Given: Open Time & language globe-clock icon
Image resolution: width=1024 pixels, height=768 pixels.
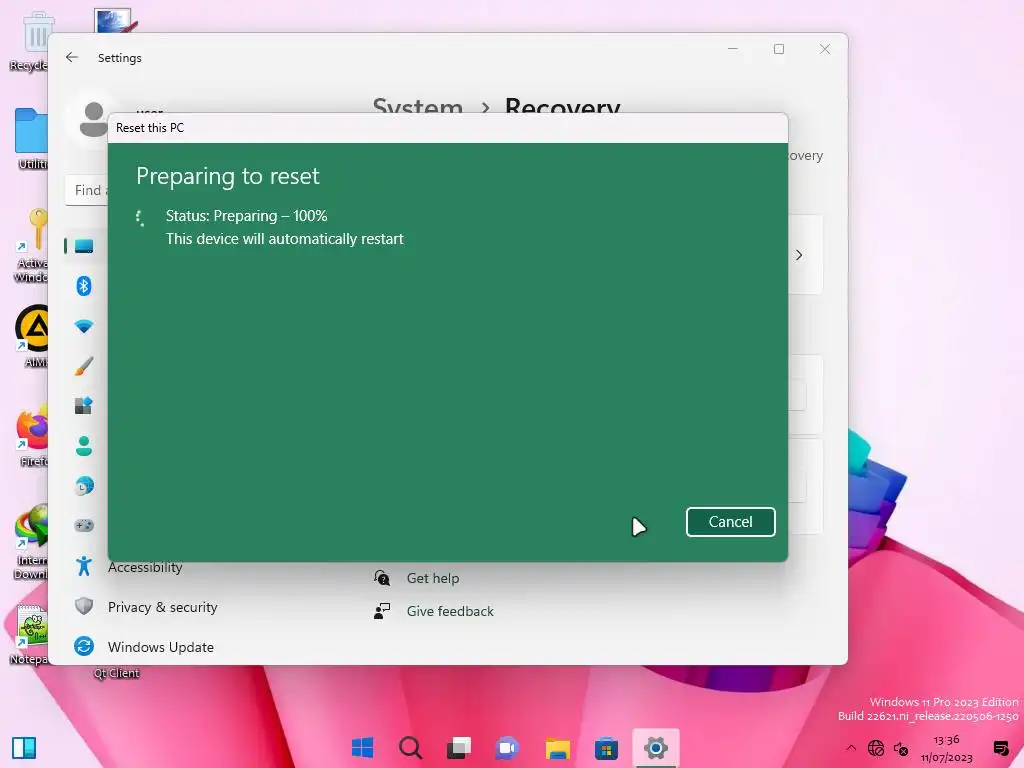Looking at the screenshot, I should click(84, 486).
